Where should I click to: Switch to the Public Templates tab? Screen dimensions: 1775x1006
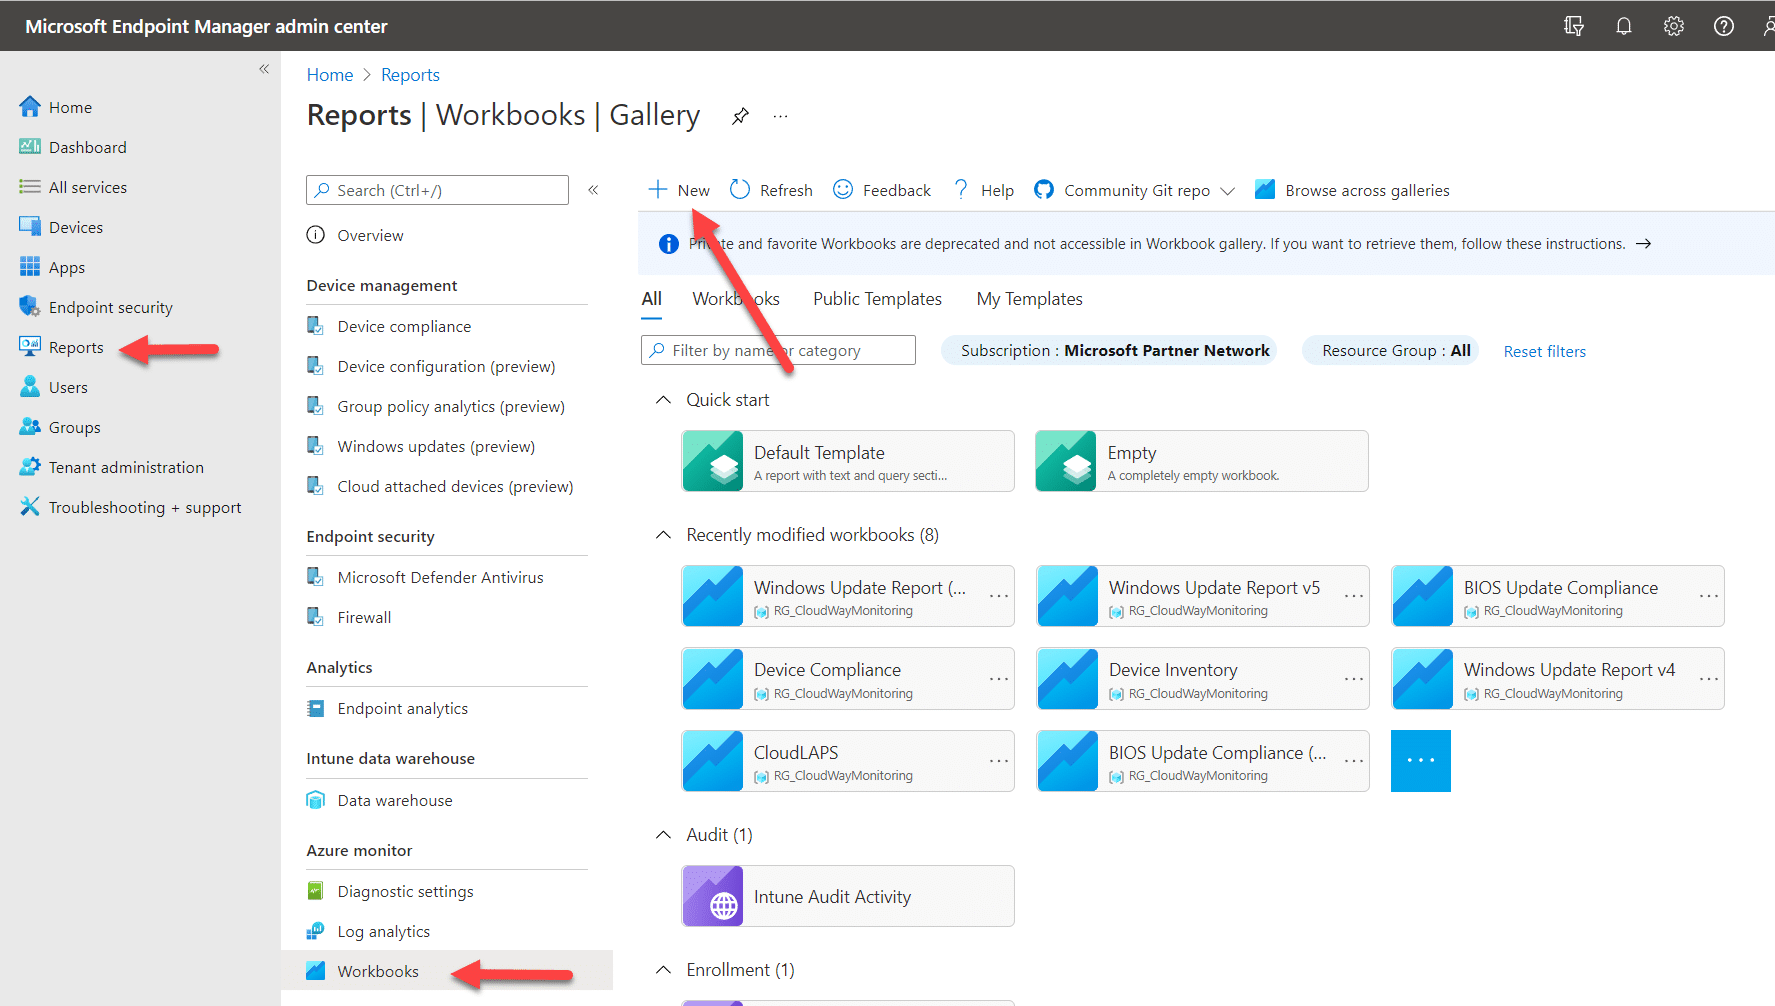(x=877, y=298)
